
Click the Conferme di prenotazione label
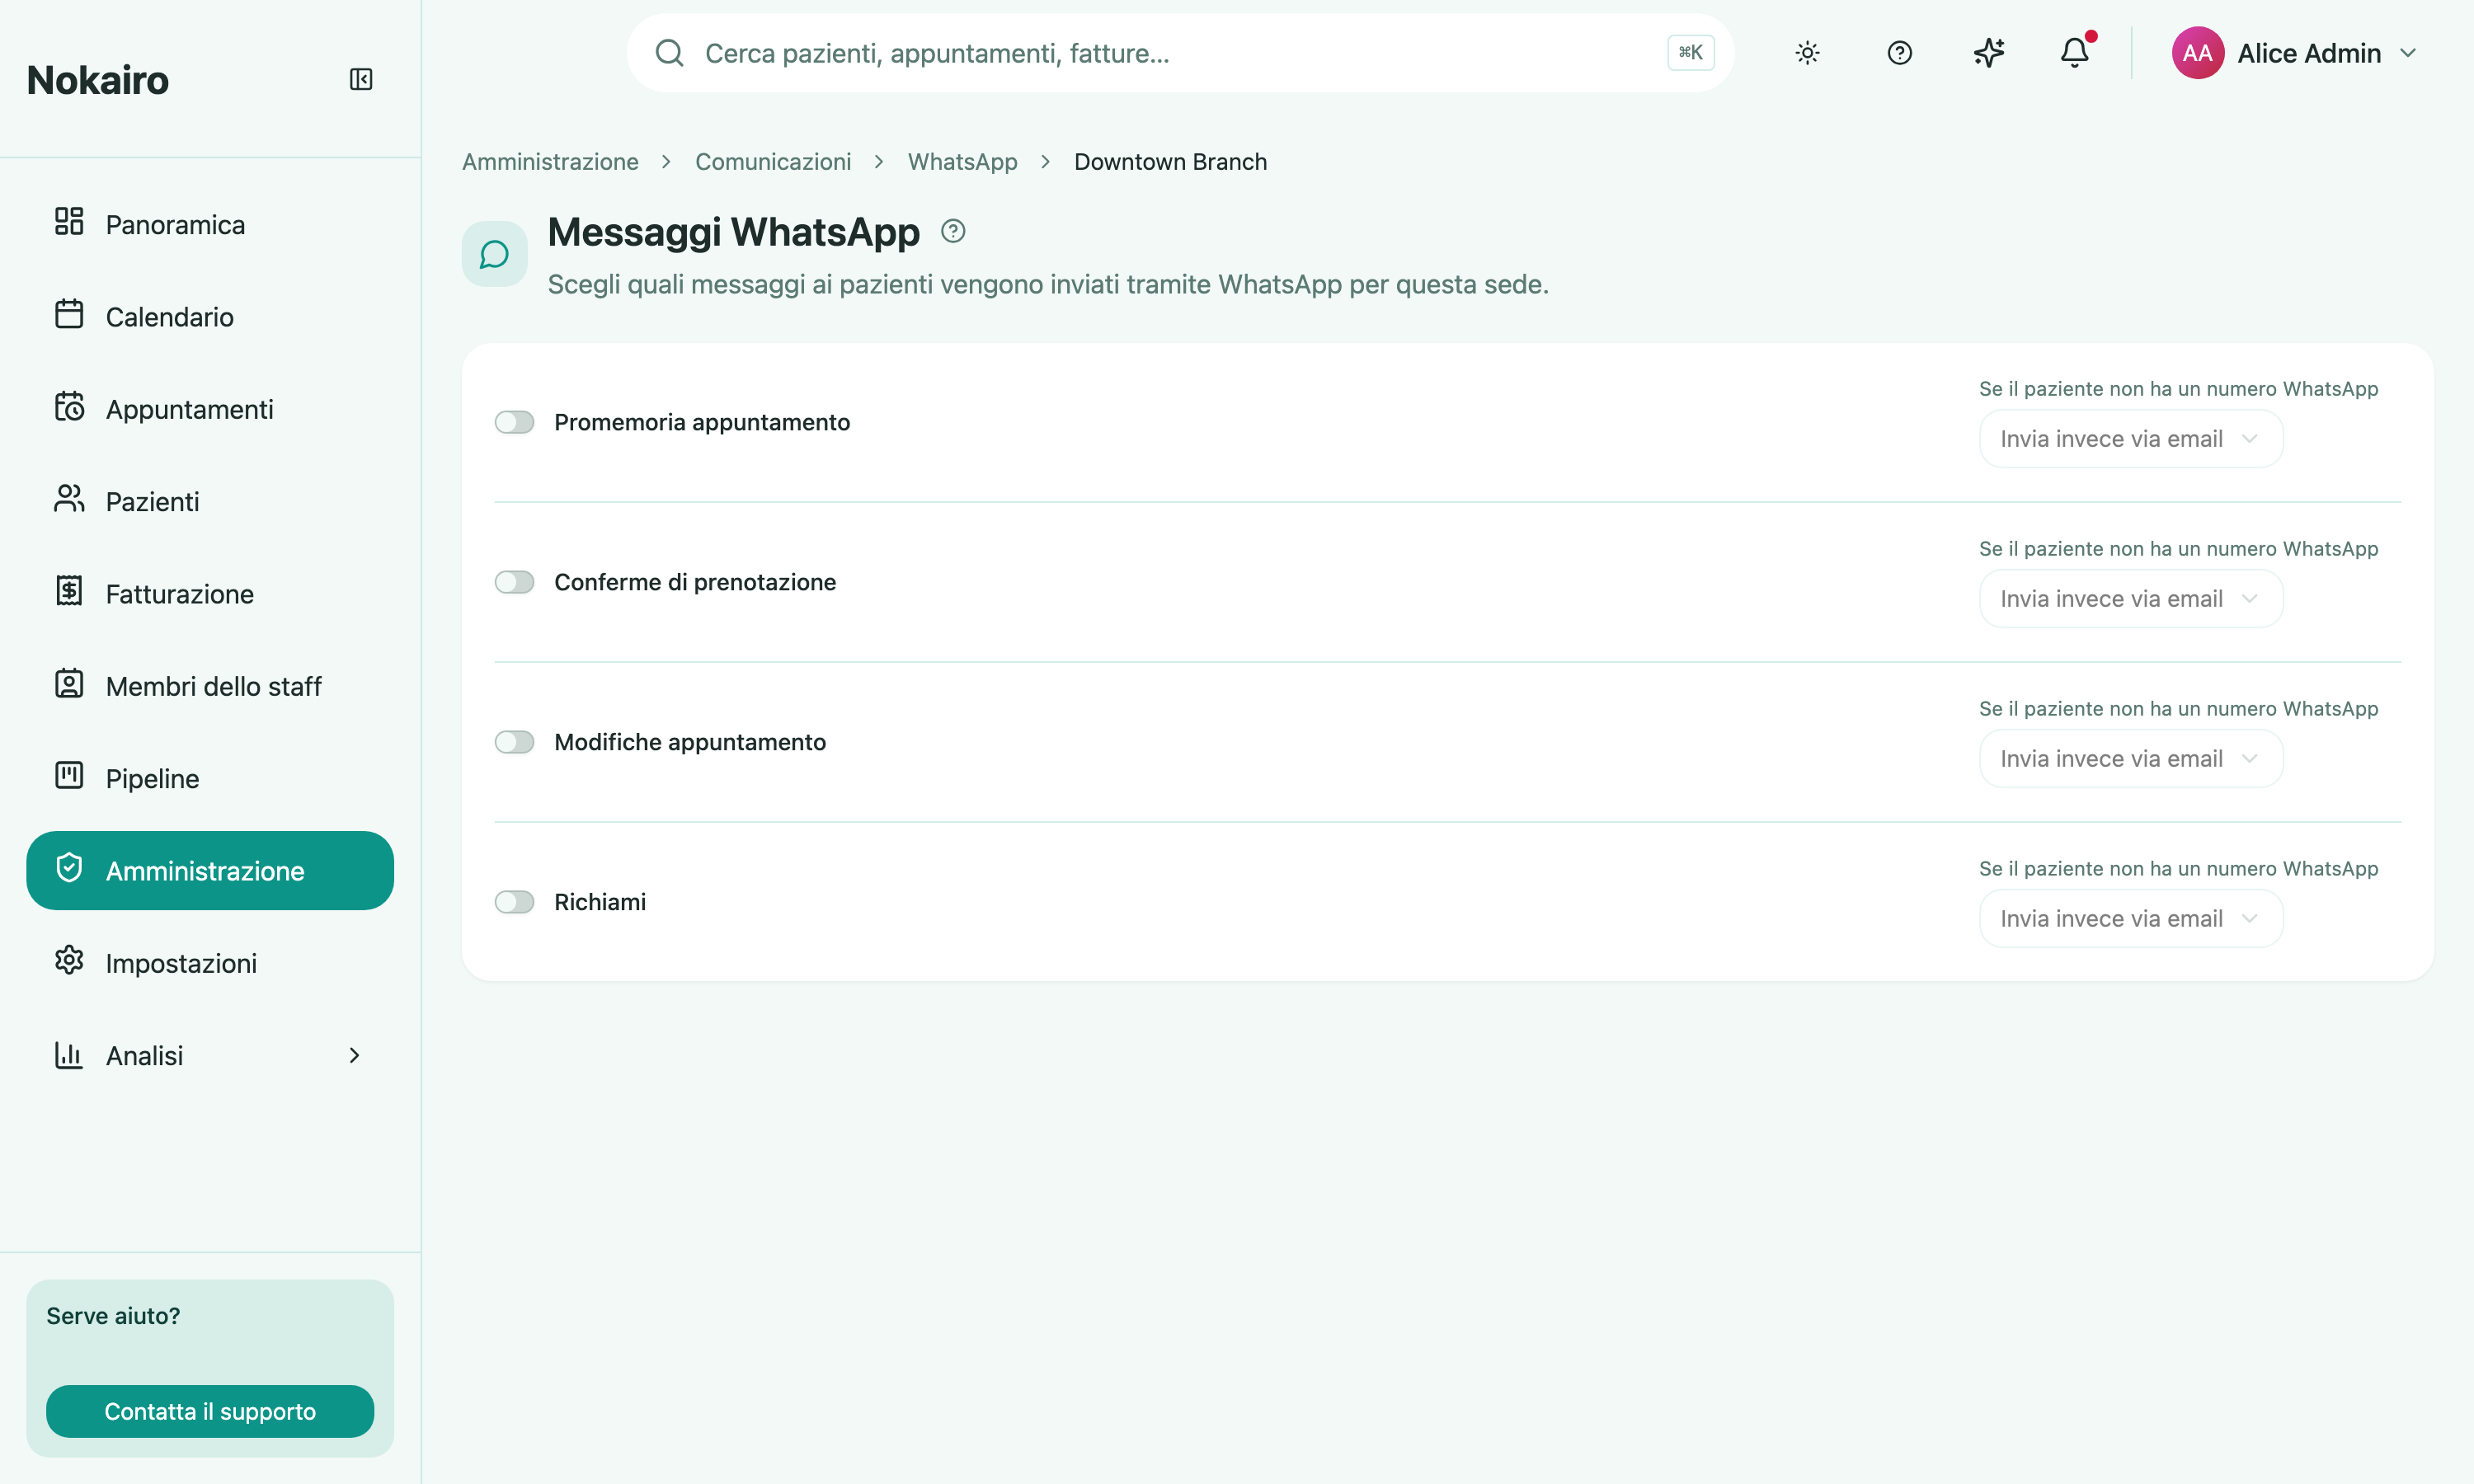point(695,582)
